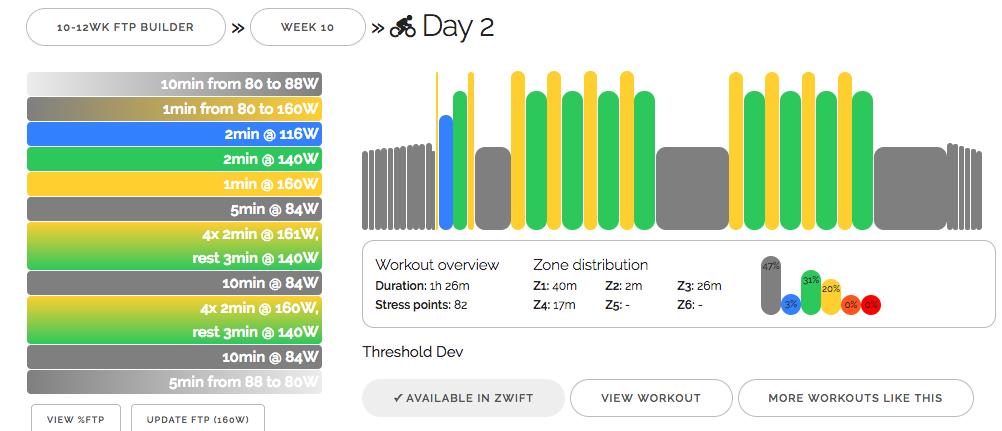The width and height of the screenshot is (1002, 431).
Task: Select the 4x 2min @ 160W interval block
Action: click(x=174, y=320)
